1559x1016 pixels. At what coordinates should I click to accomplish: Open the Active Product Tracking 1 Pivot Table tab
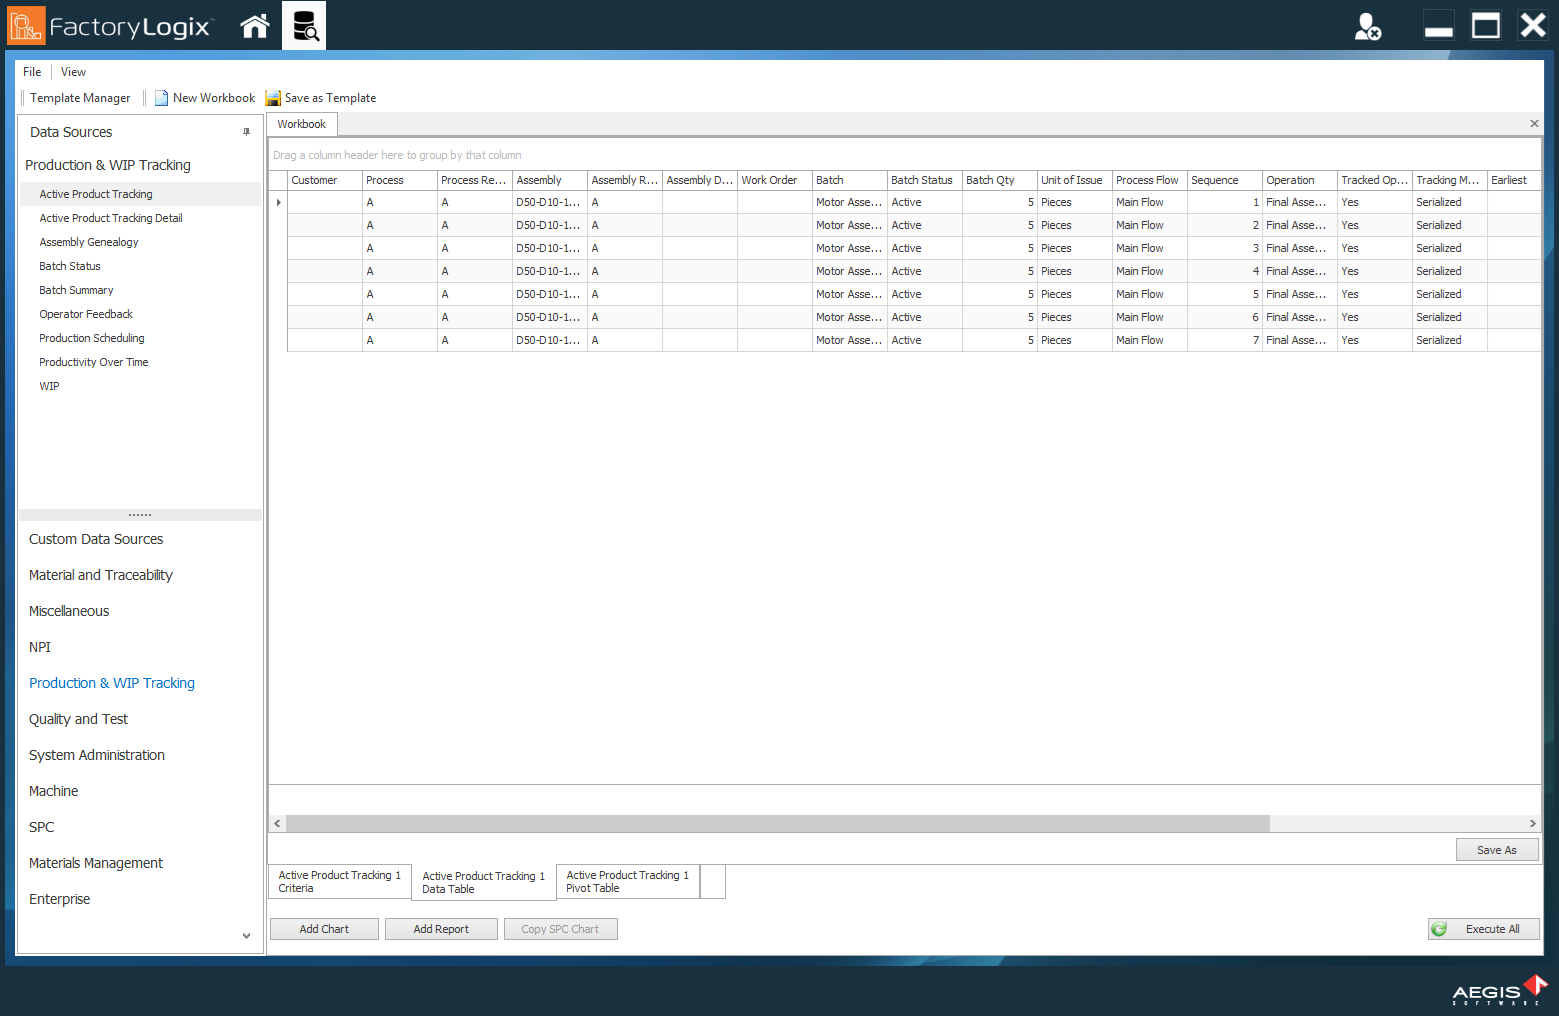pos(627,881)
